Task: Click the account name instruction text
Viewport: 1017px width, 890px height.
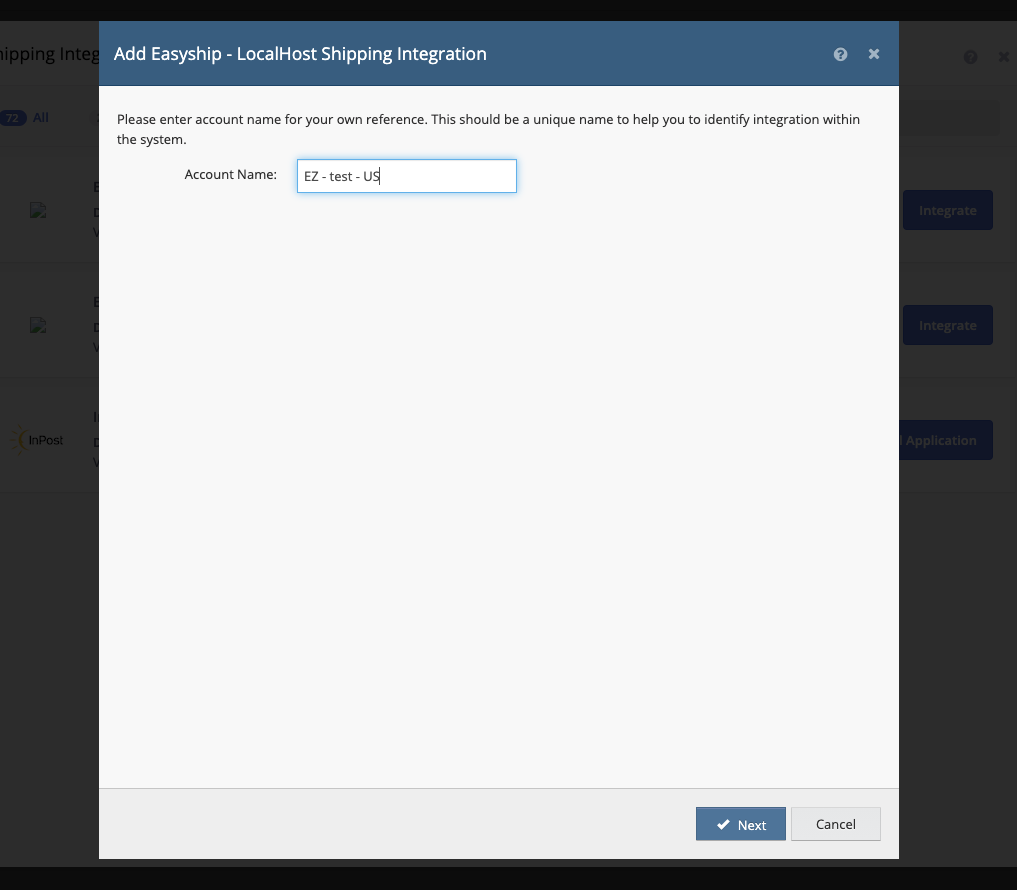Action: click(x=488, y=129)
